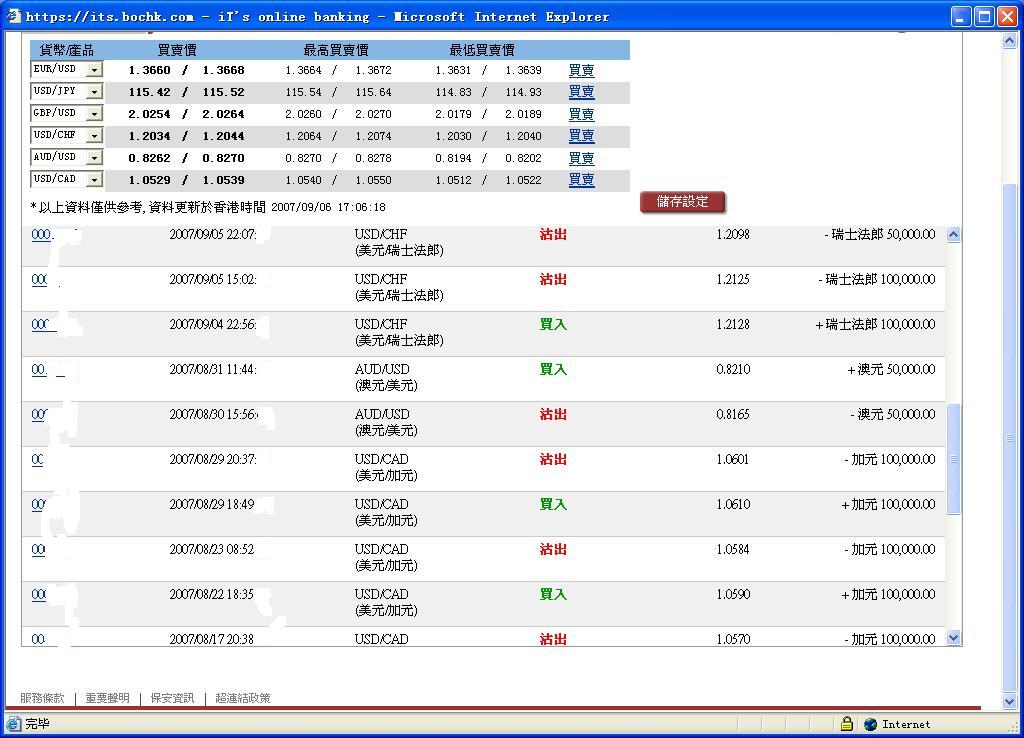The width and height of the screenshot is (1024, 738).
Task: Open transaction dated 2007/08/30 15:56 reference link
Action: tap(39, 415)
